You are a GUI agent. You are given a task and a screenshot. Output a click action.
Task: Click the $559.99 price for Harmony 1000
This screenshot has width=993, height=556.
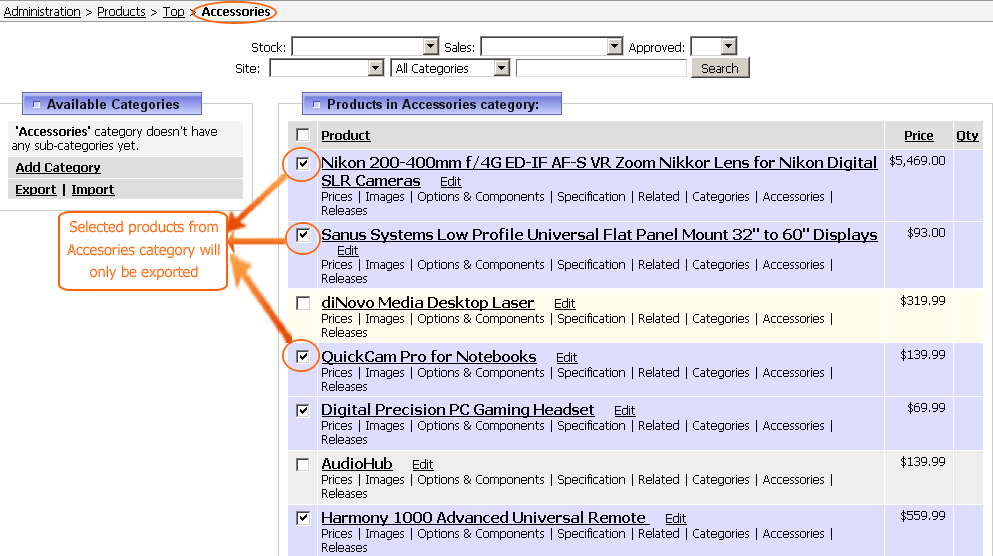[923, 516]
